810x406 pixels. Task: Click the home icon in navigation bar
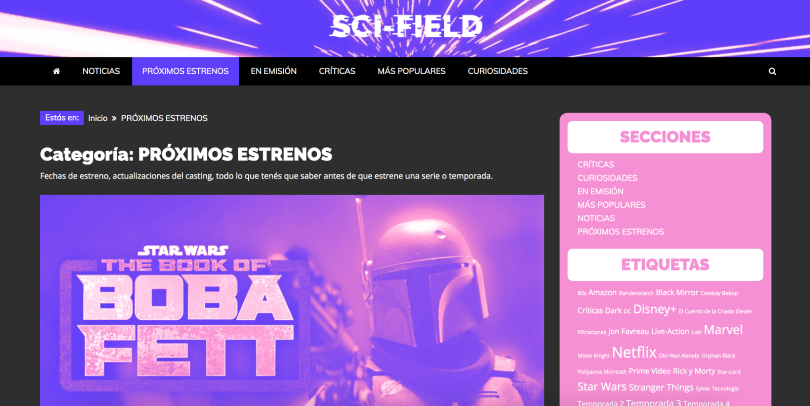coord(56,71)
